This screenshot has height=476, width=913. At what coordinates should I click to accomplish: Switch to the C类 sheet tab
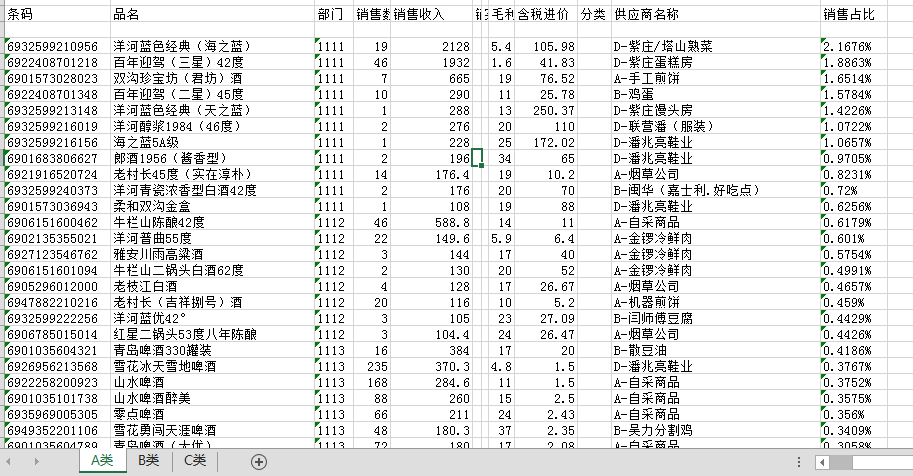click(194, 460)
